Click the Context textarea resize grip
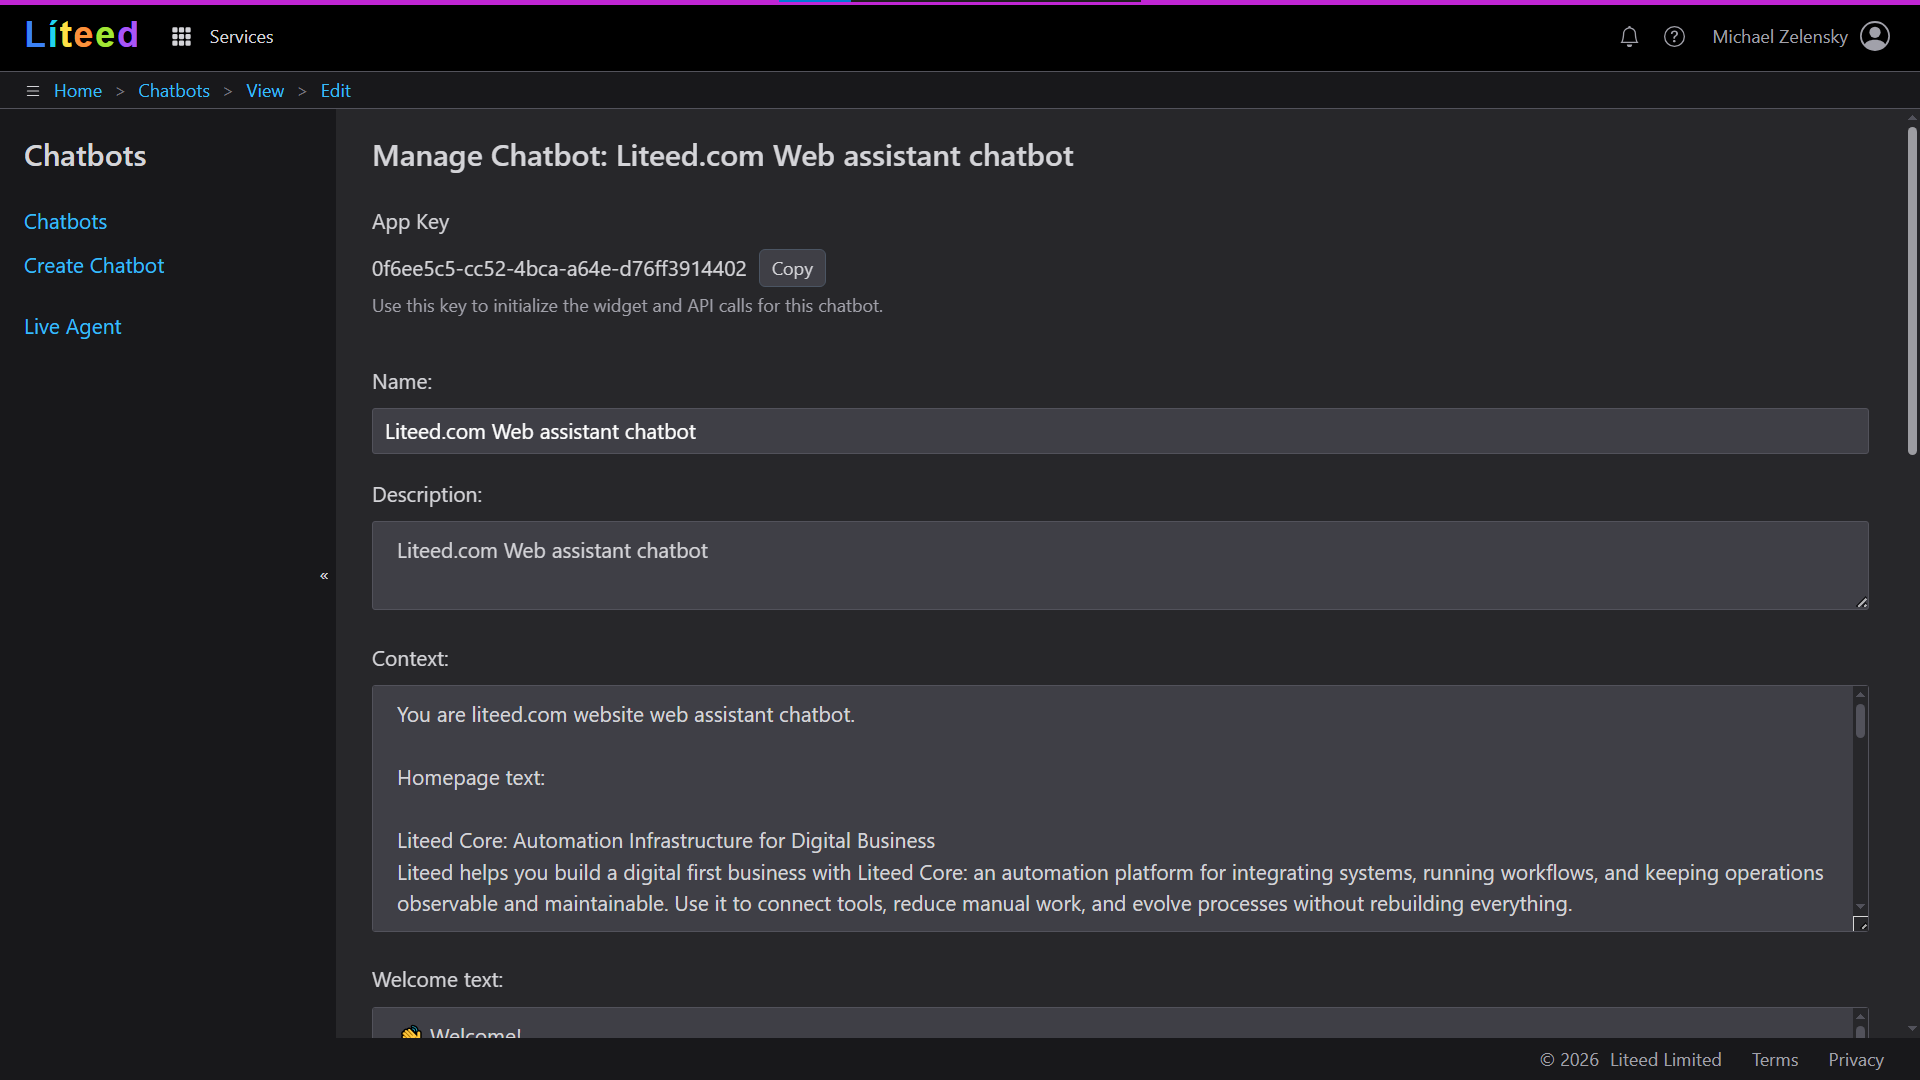 tap(1862, 925)
